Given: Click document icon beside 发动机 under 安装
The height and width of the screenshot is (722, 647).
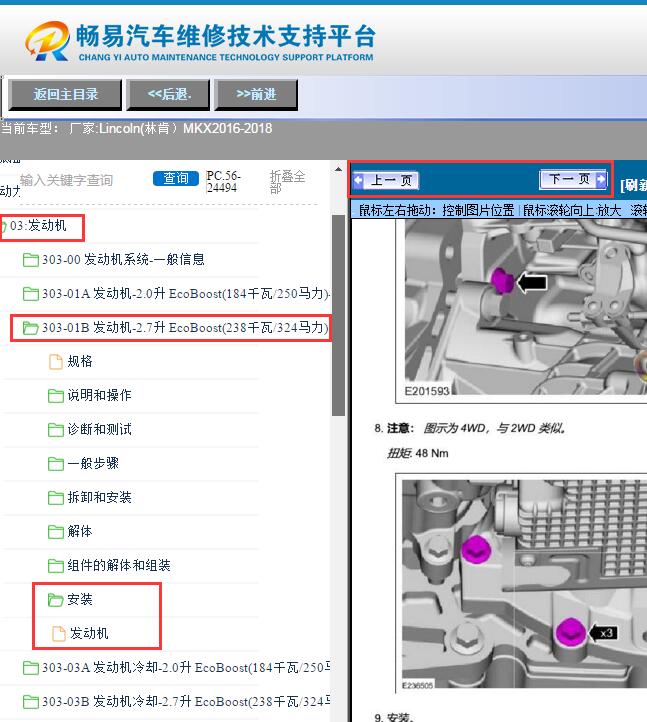Looking at the screenshot, I should pyautogui.click(x=58, y=634).
